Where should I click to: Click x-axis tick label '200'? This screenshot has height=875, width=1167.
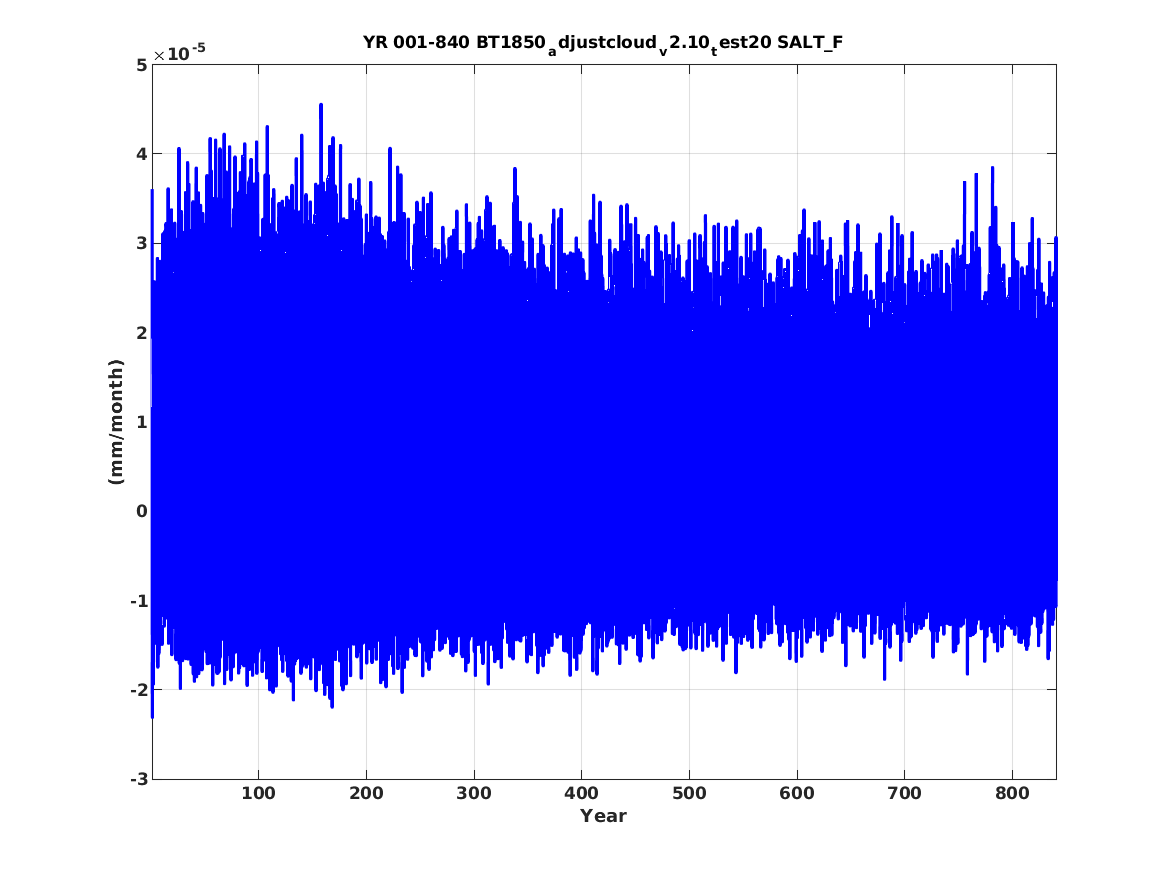[366, 793]
